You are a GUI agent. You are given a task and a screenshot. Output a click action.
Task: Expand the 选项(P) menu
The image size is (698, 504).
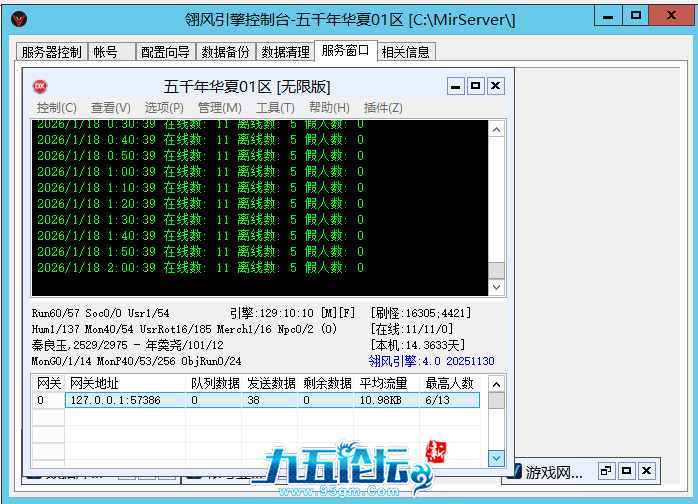(164, 108)
